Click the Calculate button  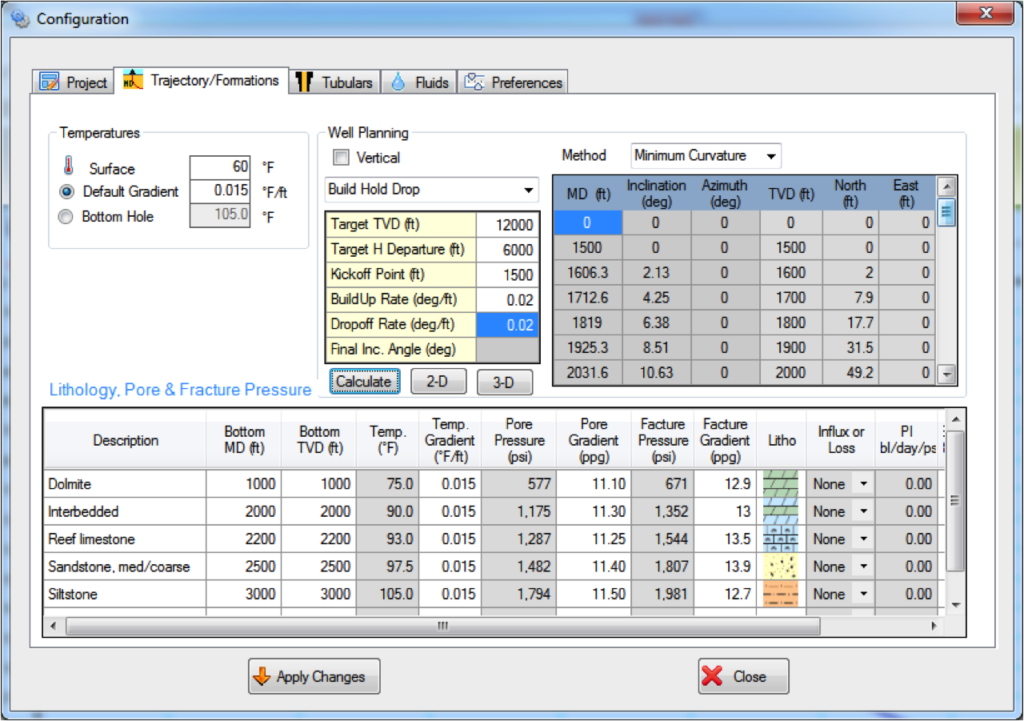[364, 382]
